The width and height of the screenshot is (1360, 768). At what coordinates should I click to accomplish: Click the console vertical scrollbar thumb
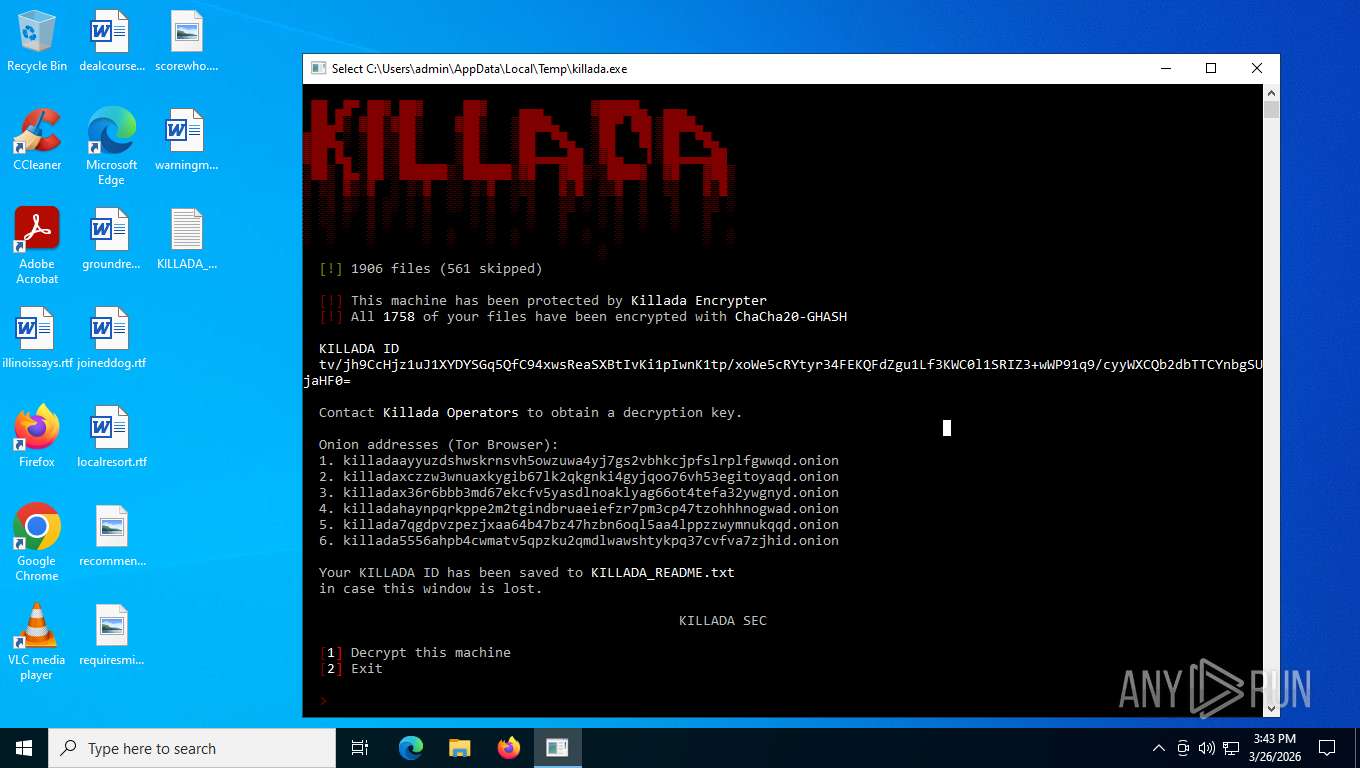click(1271, 109)
